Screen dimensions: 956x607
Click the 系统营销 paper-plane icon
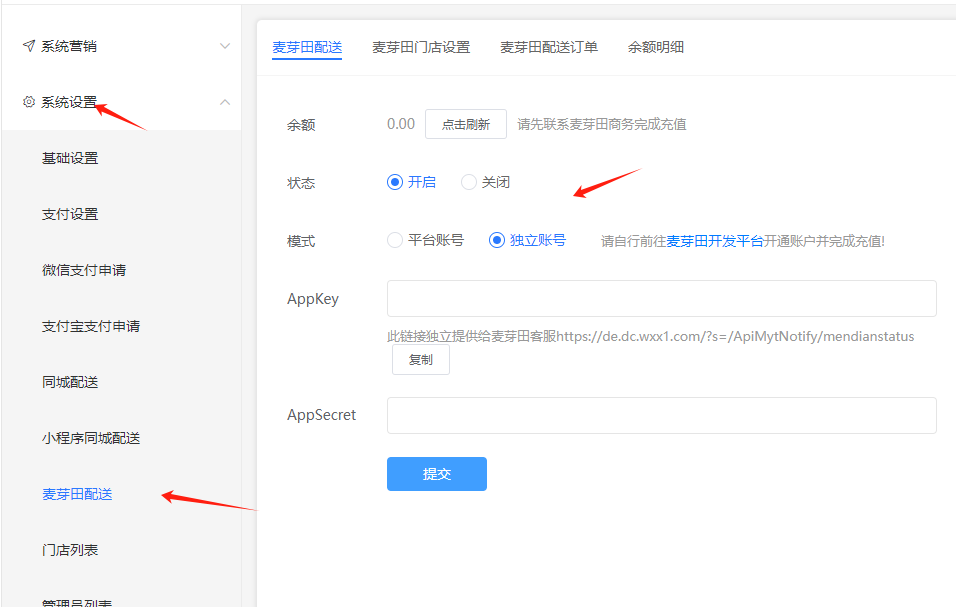[29, 46]
